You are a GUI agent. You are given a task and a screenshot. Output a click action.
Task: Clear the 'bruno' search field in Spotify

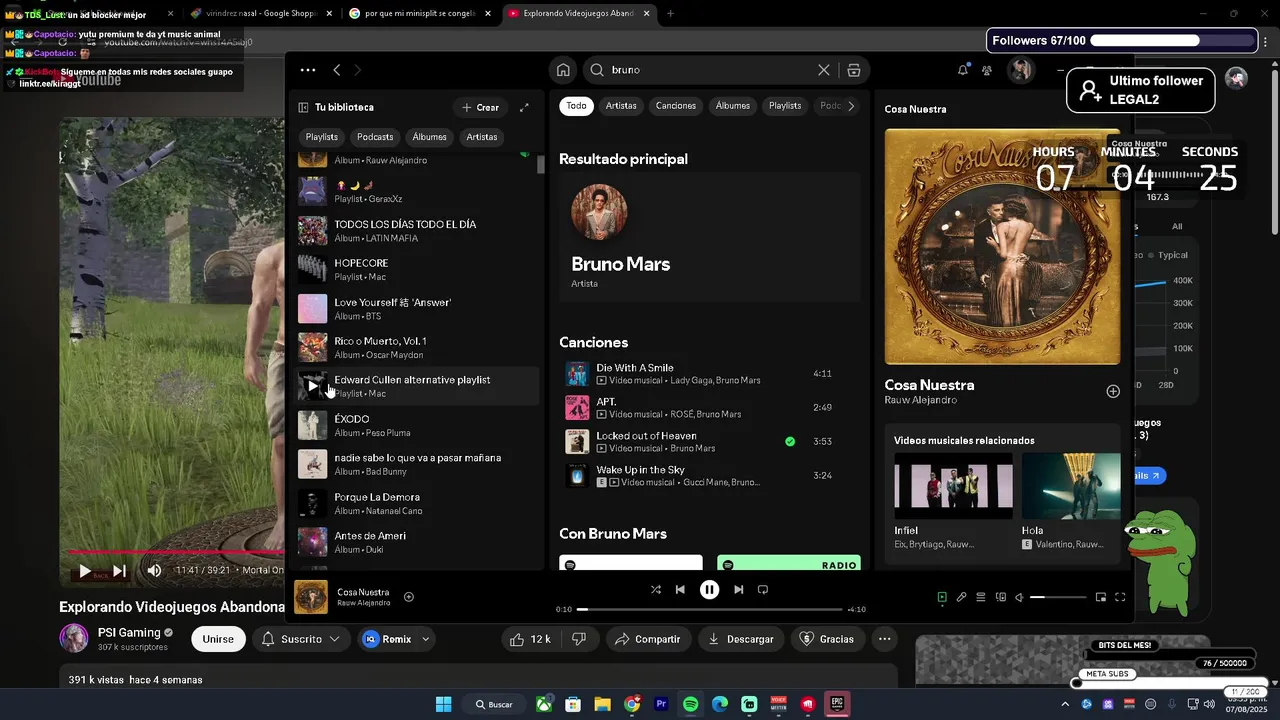(x=824, y=70)
